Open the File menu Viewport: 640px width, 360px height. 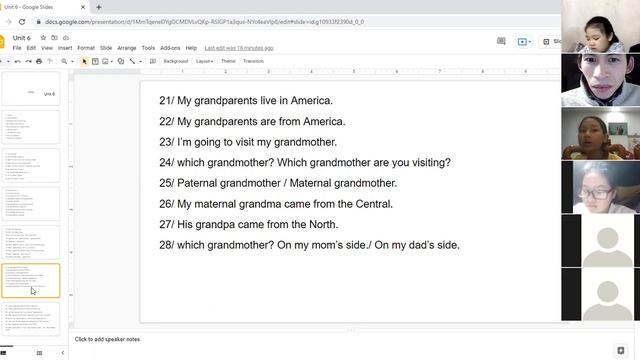tap(17, 48)
